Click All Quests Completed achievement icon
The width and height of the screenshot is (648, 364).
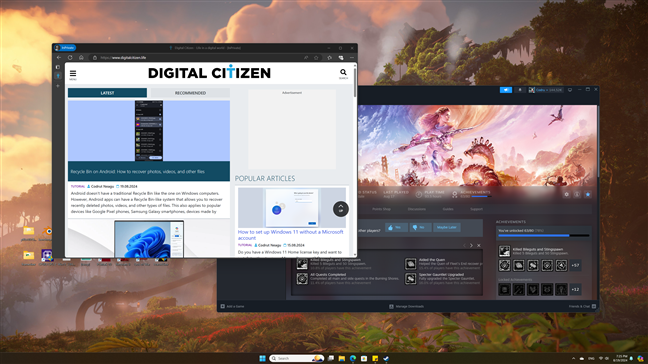302,278
